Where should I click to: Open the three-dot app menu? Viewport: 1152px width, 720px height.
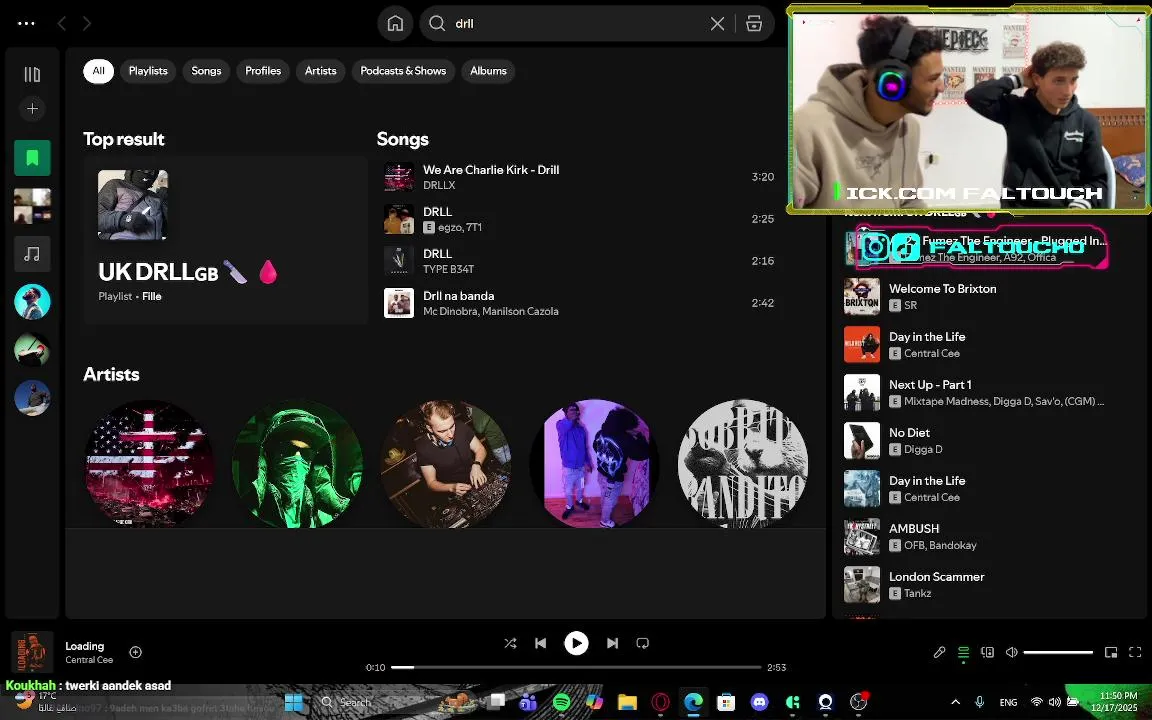pos(26,24)
